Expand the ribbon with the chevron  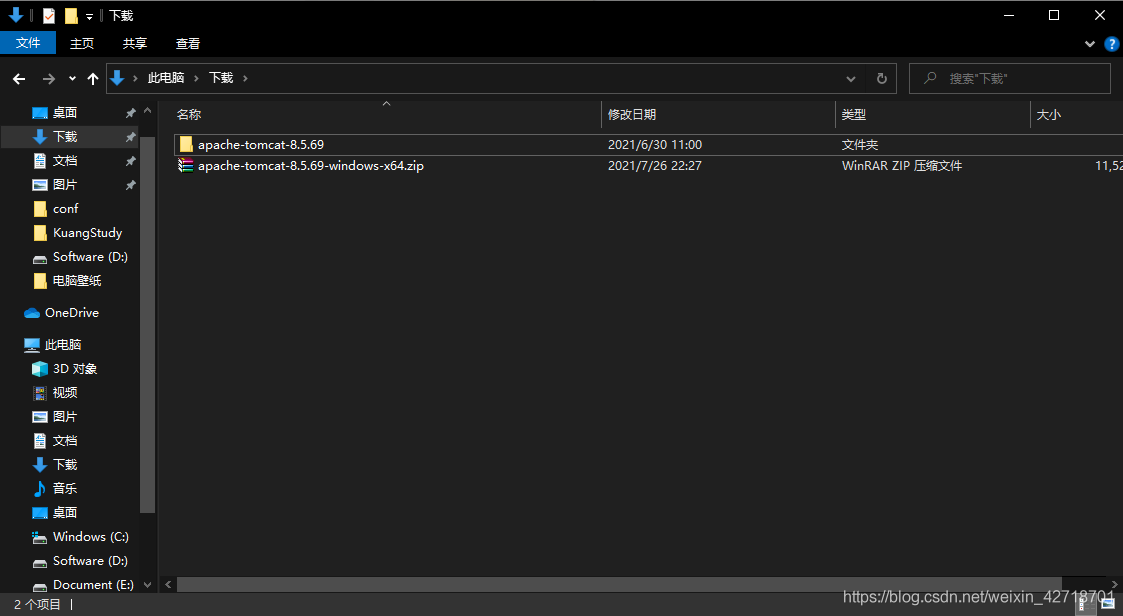[1089, 44]
